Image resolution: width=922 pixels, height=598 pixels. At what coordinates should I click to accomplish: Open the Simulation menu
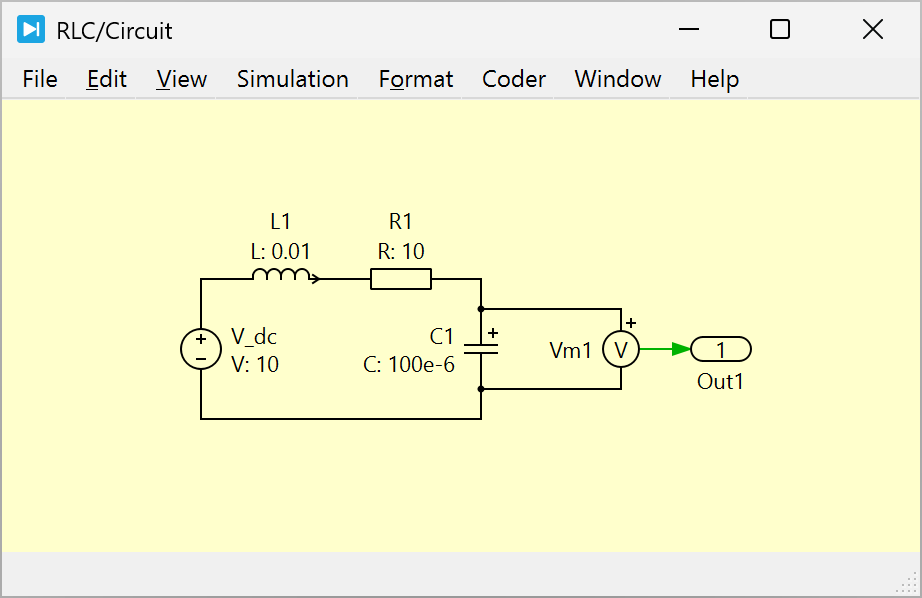(x=292, y=79)
